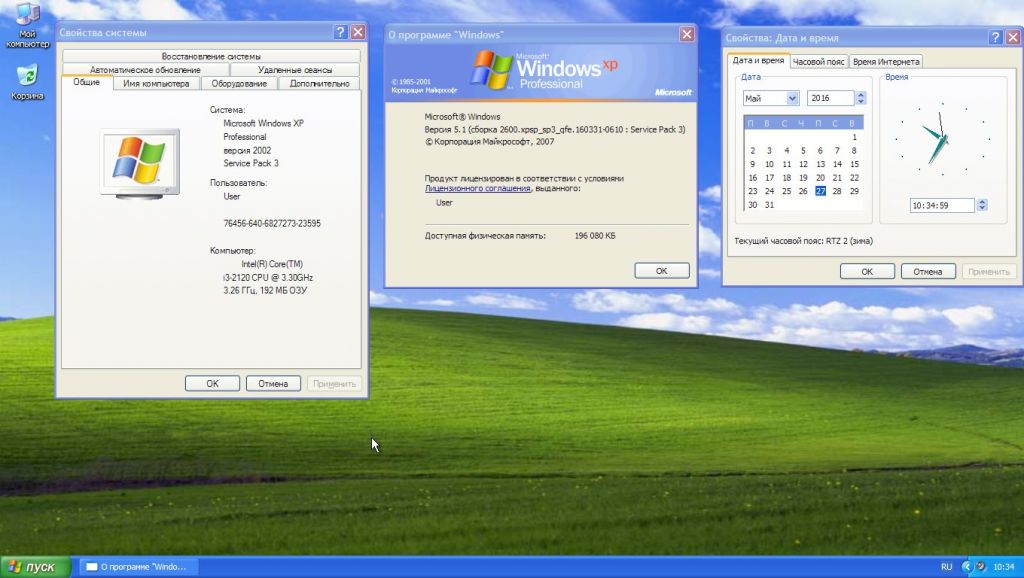Screen dimensions: 1024x578
Task: Switch to 'Часовой пояс' tab
Action: [x=818, y=61]
